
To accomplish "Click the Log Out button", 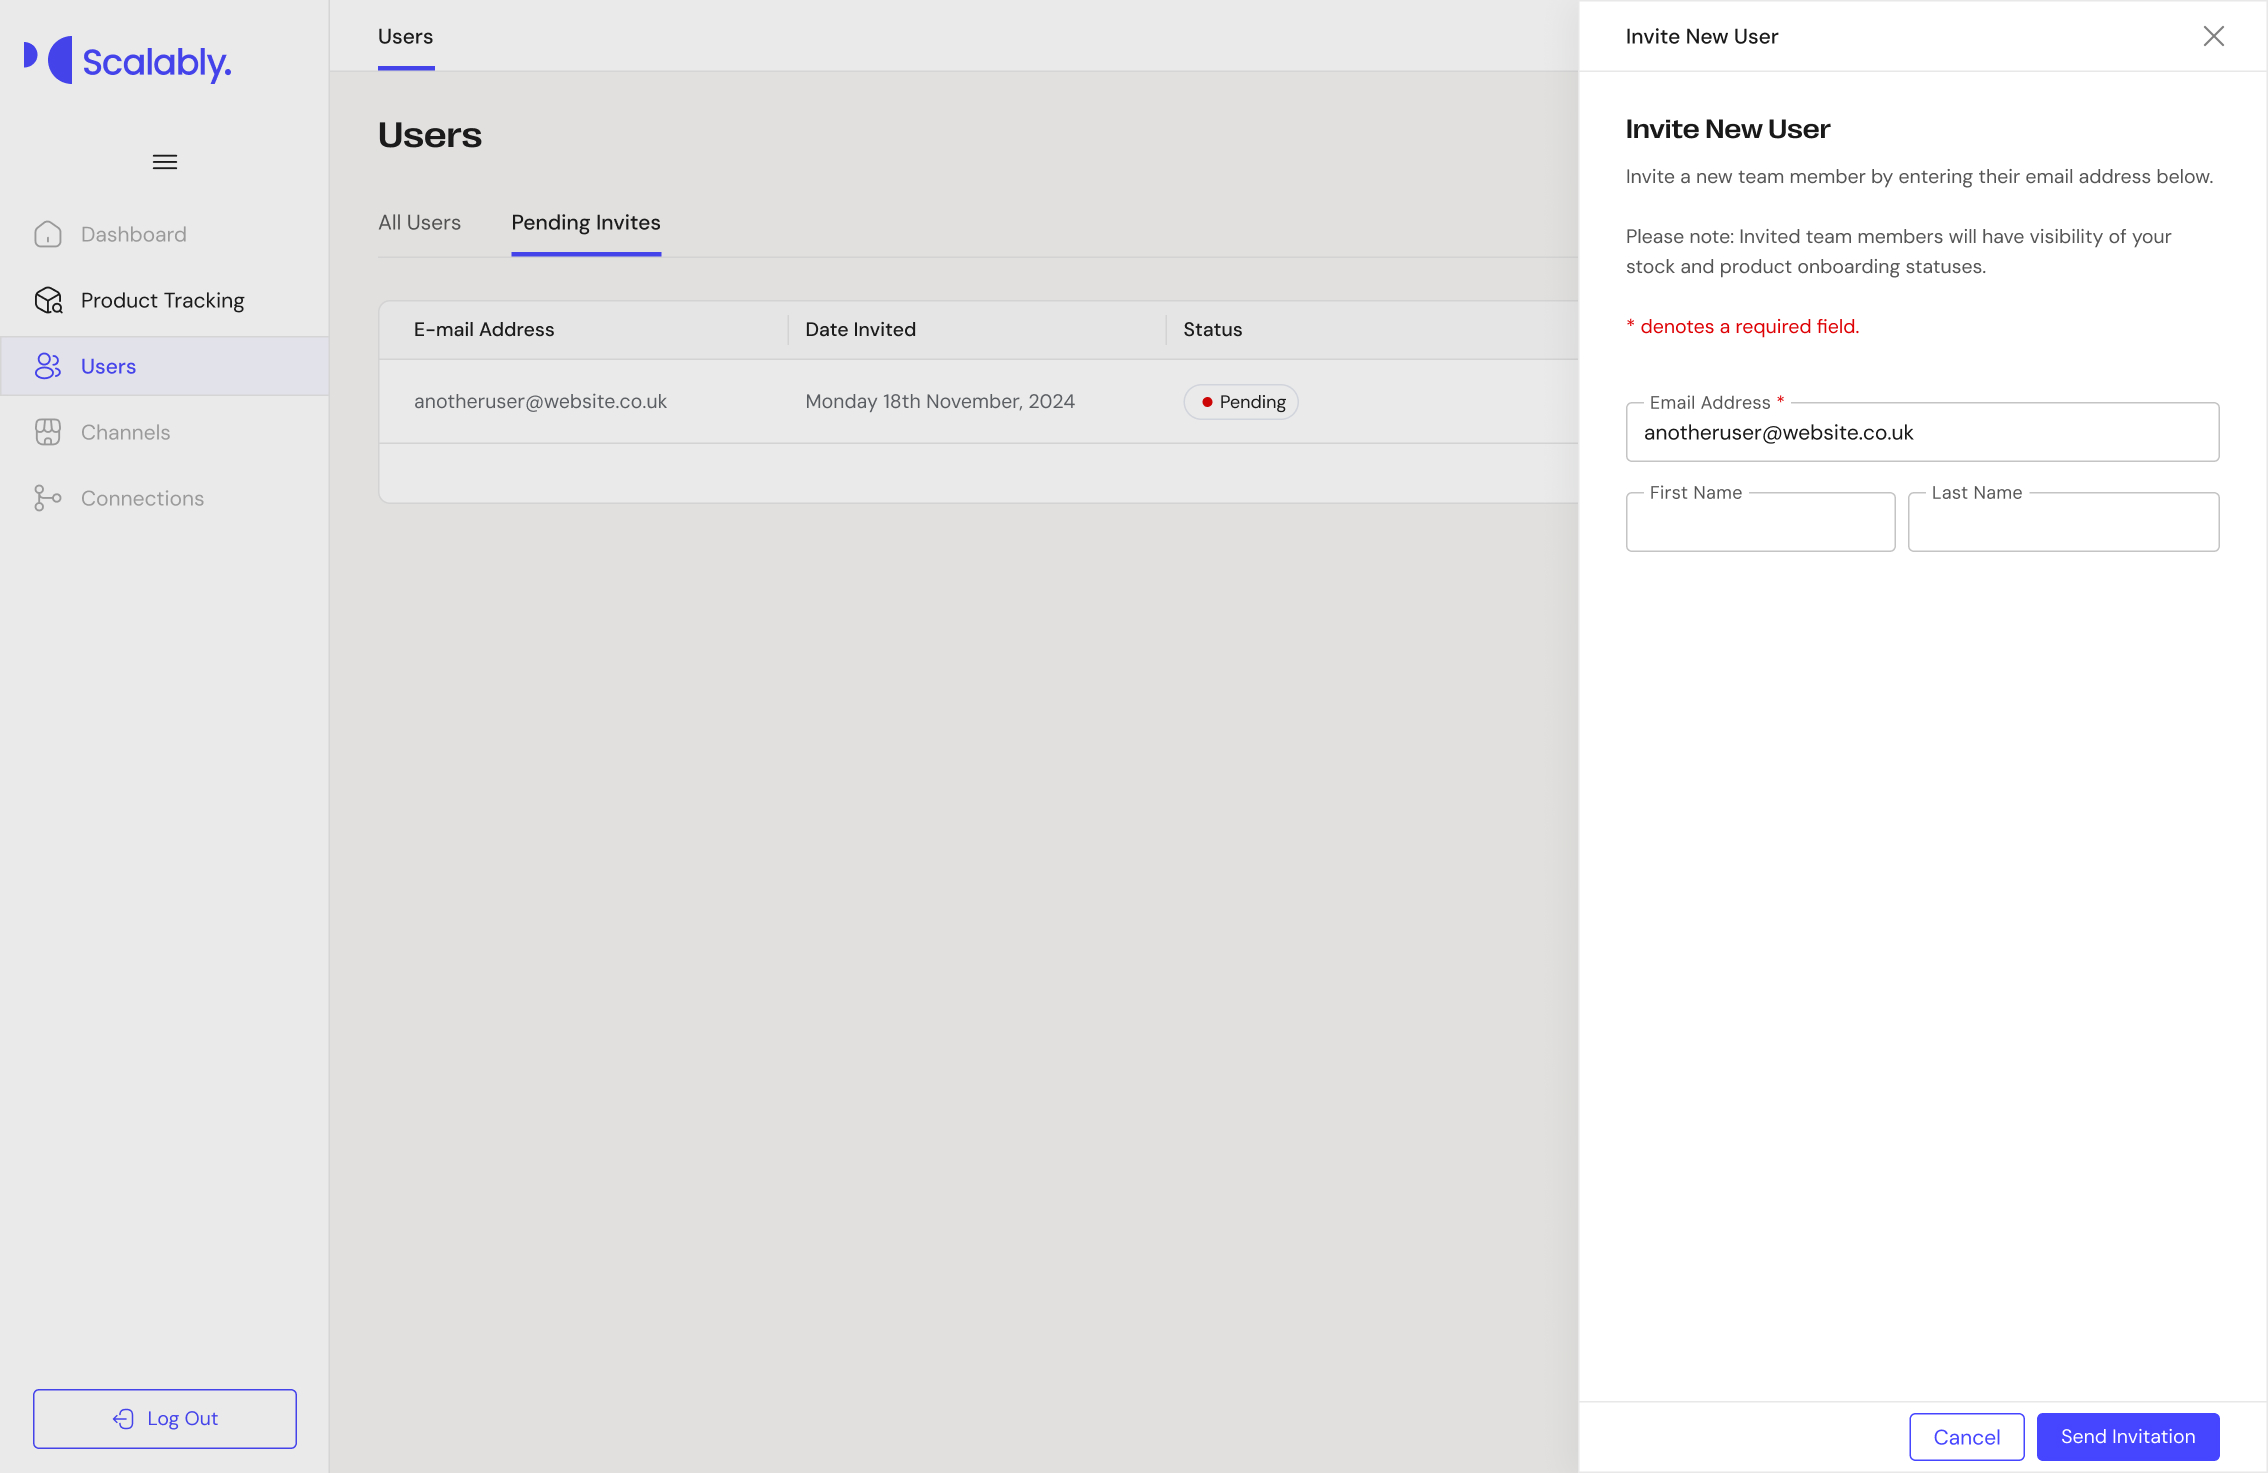I will click(x=165, y=1418).
